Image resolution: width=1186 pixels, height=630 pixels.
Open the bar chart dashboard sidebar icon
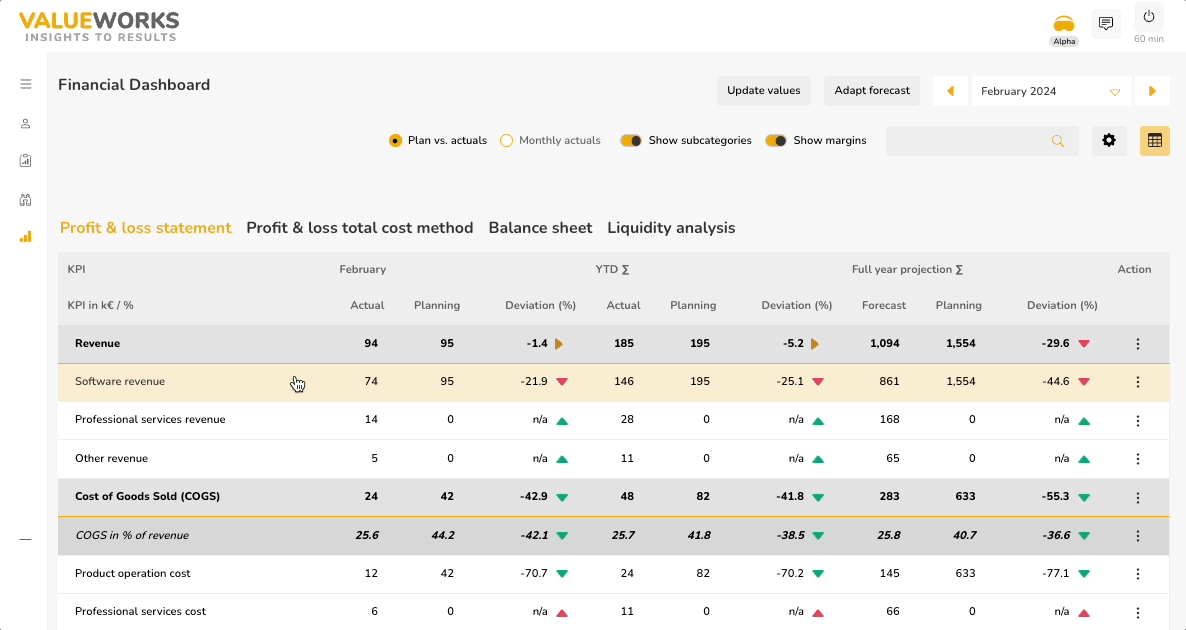tap(26, 237)
